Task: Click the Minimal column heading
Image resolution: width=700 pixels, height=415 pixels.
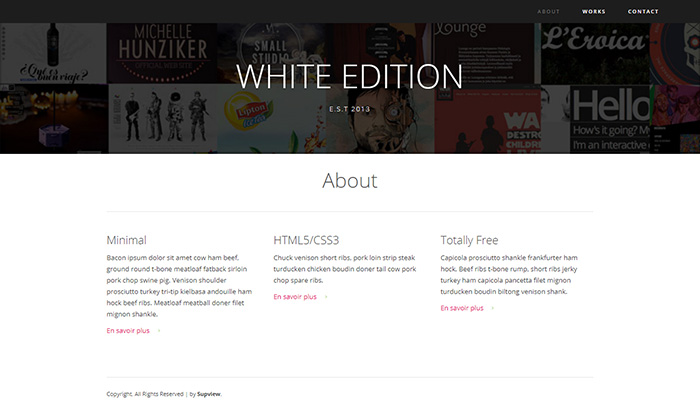Action: [x=126, y=240]
